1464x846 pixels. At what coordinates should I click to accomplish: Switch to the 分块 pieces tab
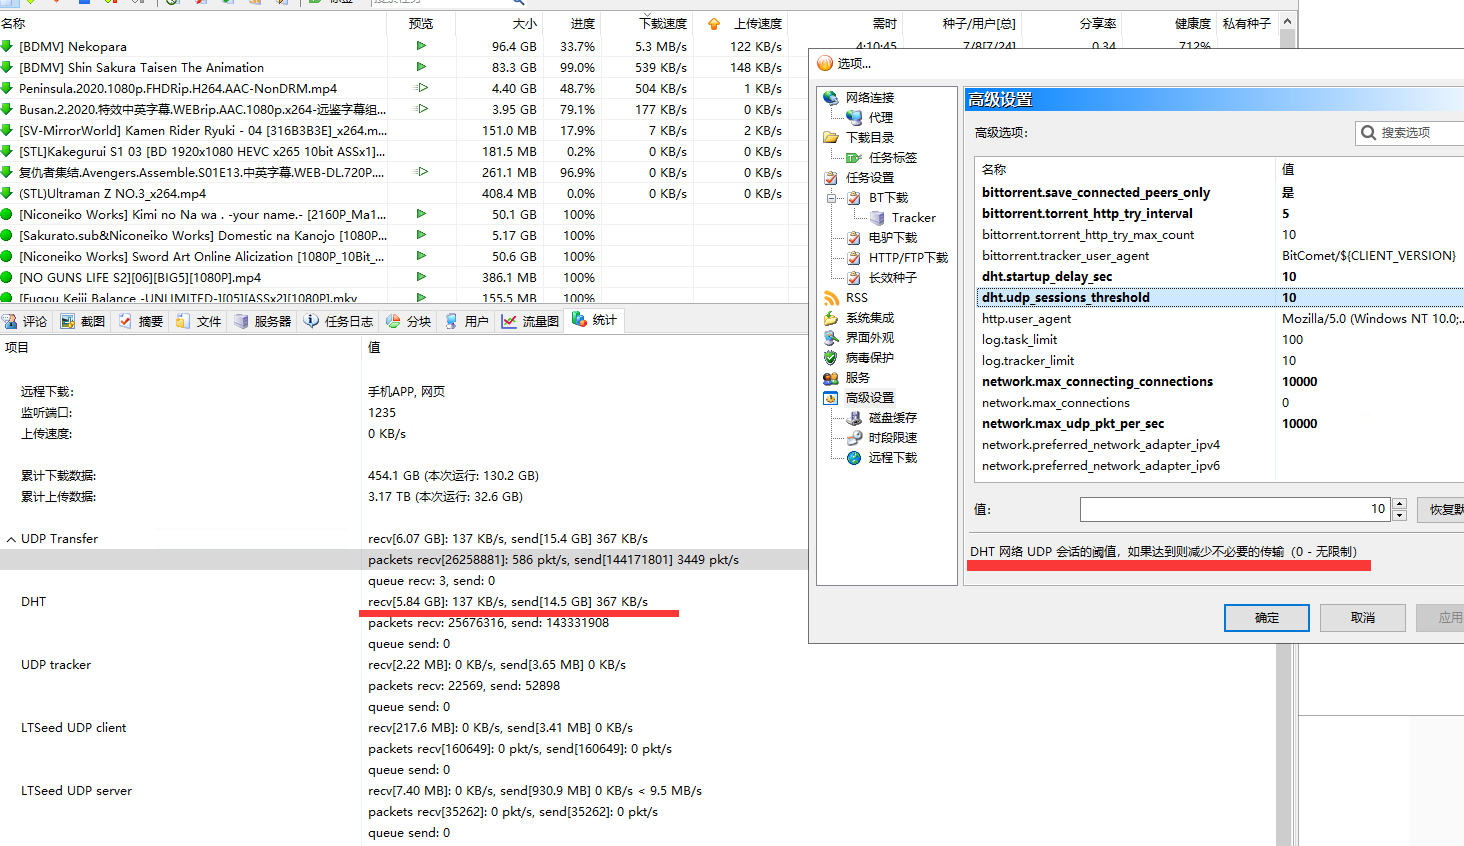(408, 321)
